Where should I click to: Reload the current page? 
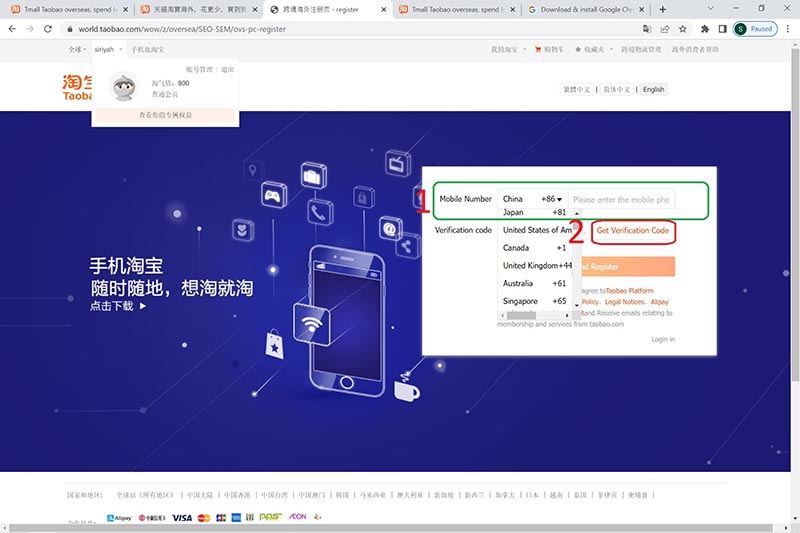[x=48, y=29]
